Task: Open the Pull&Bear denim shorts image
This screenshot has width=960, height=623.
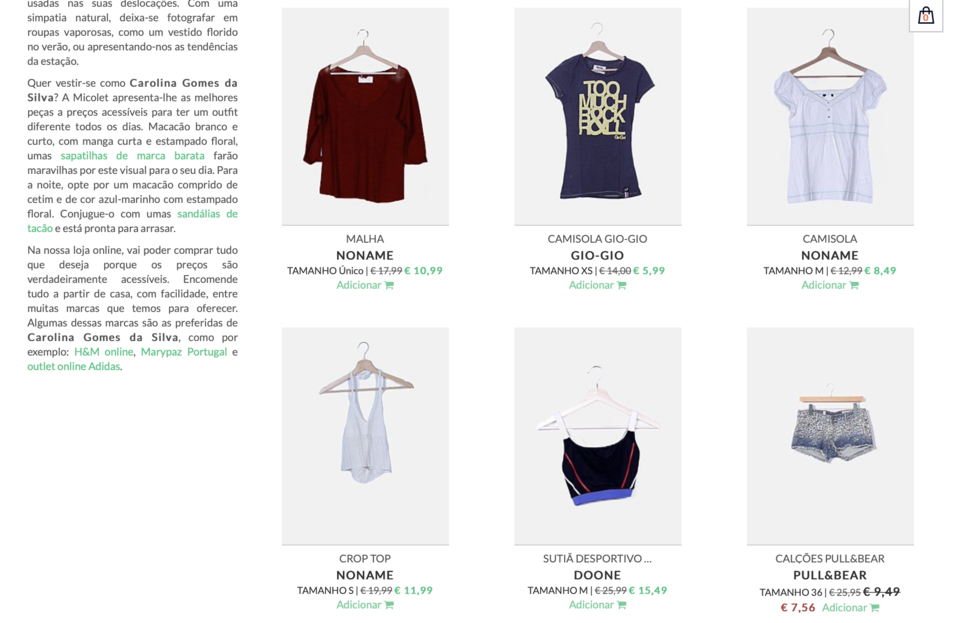Action: [x=830, y=436]
